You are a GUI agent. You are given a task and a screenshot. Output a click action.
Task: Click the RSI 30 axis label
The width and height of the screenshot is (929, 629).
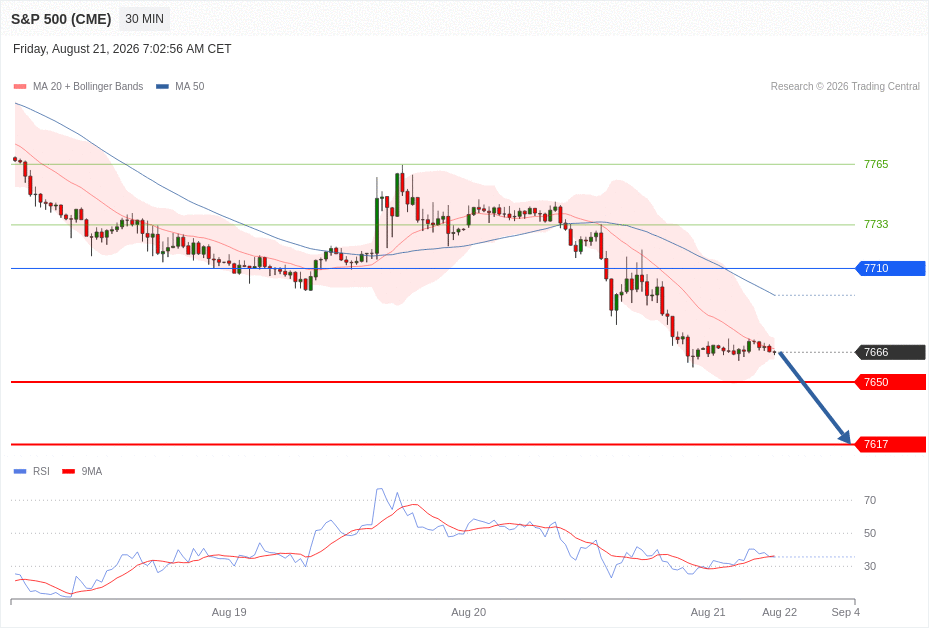click(x=870, y=566)
